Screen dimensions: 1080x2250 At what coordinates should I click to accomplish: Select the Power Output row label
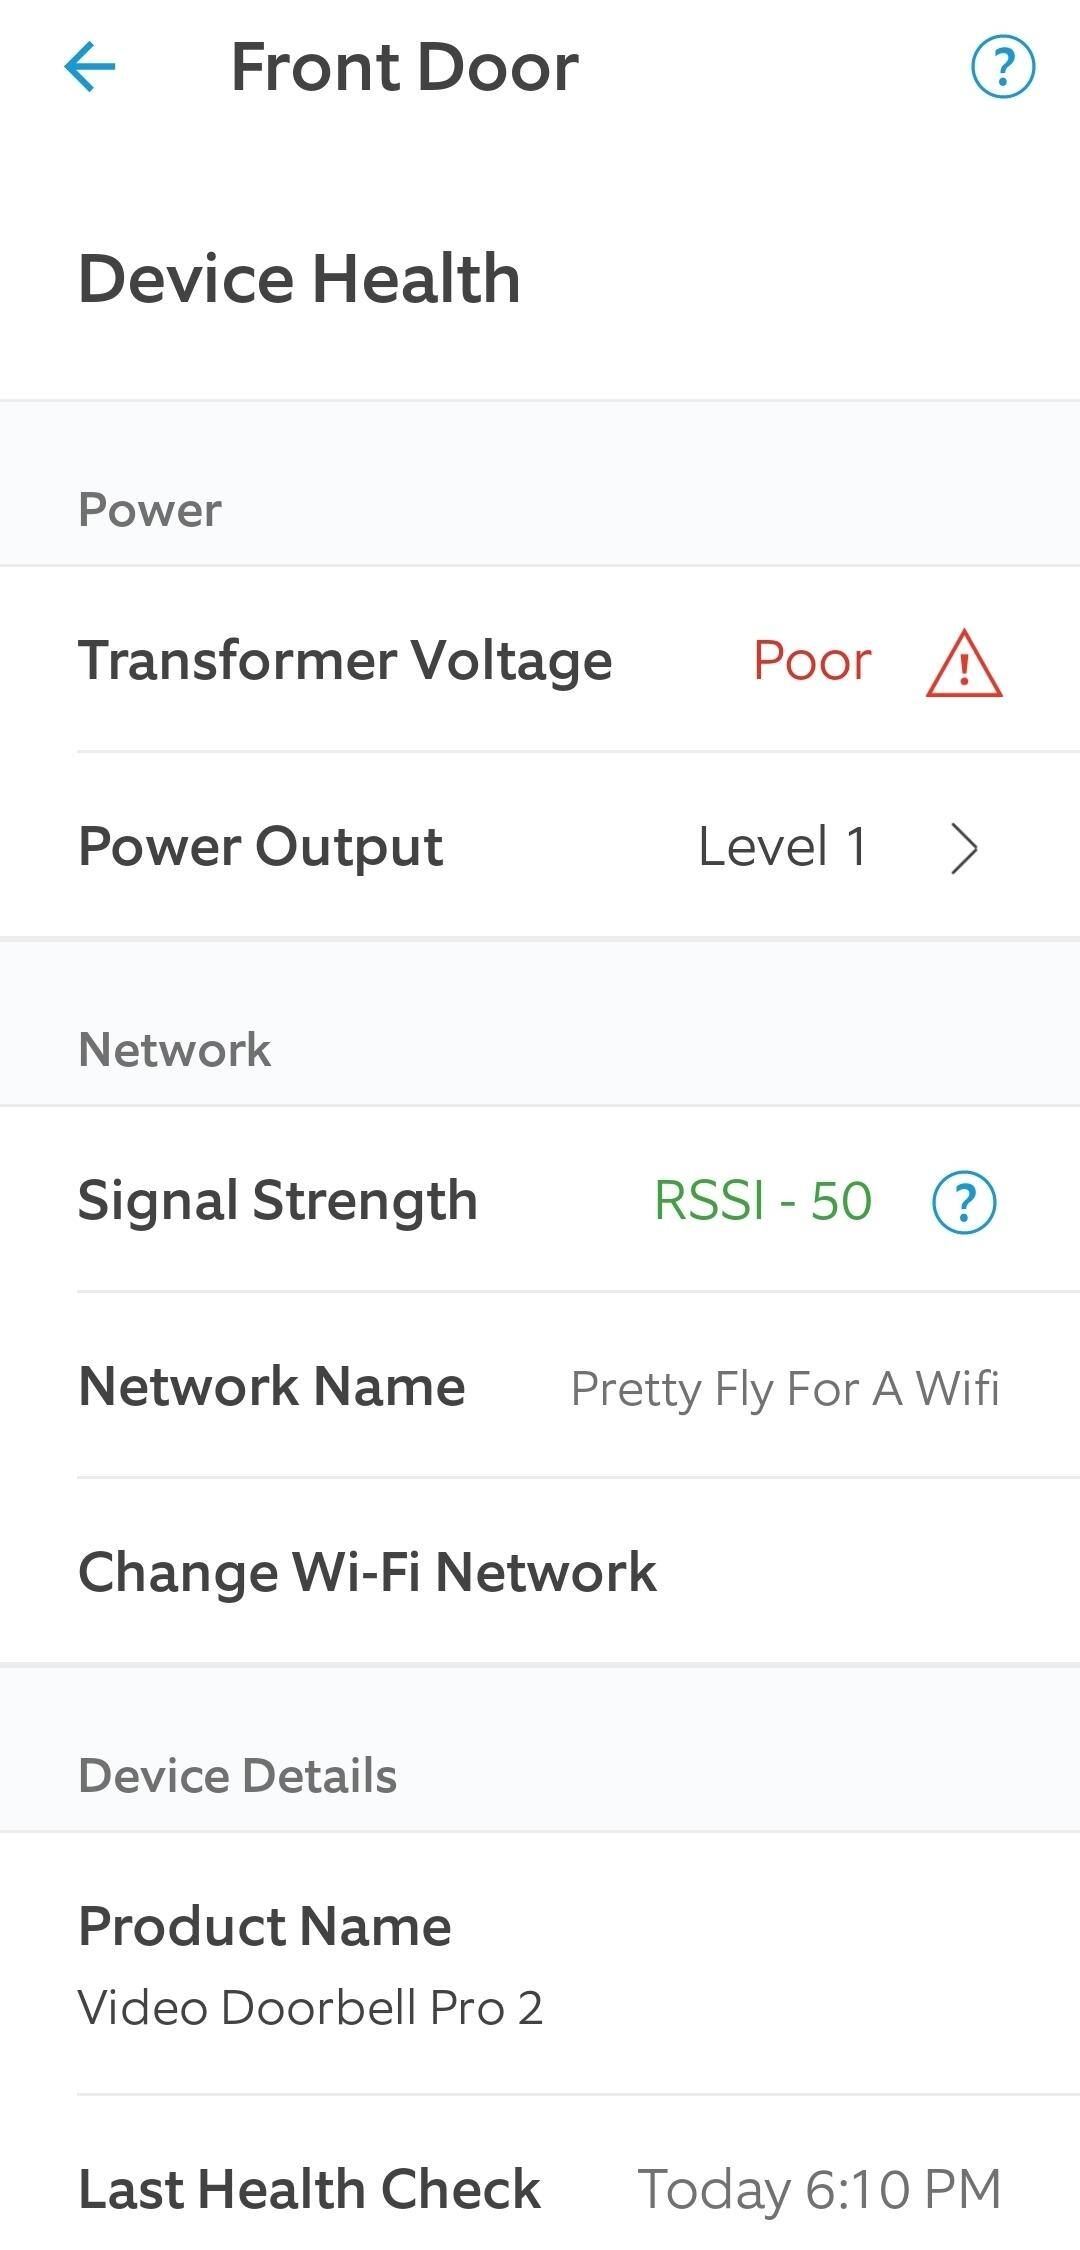click(x=260, y=847)
